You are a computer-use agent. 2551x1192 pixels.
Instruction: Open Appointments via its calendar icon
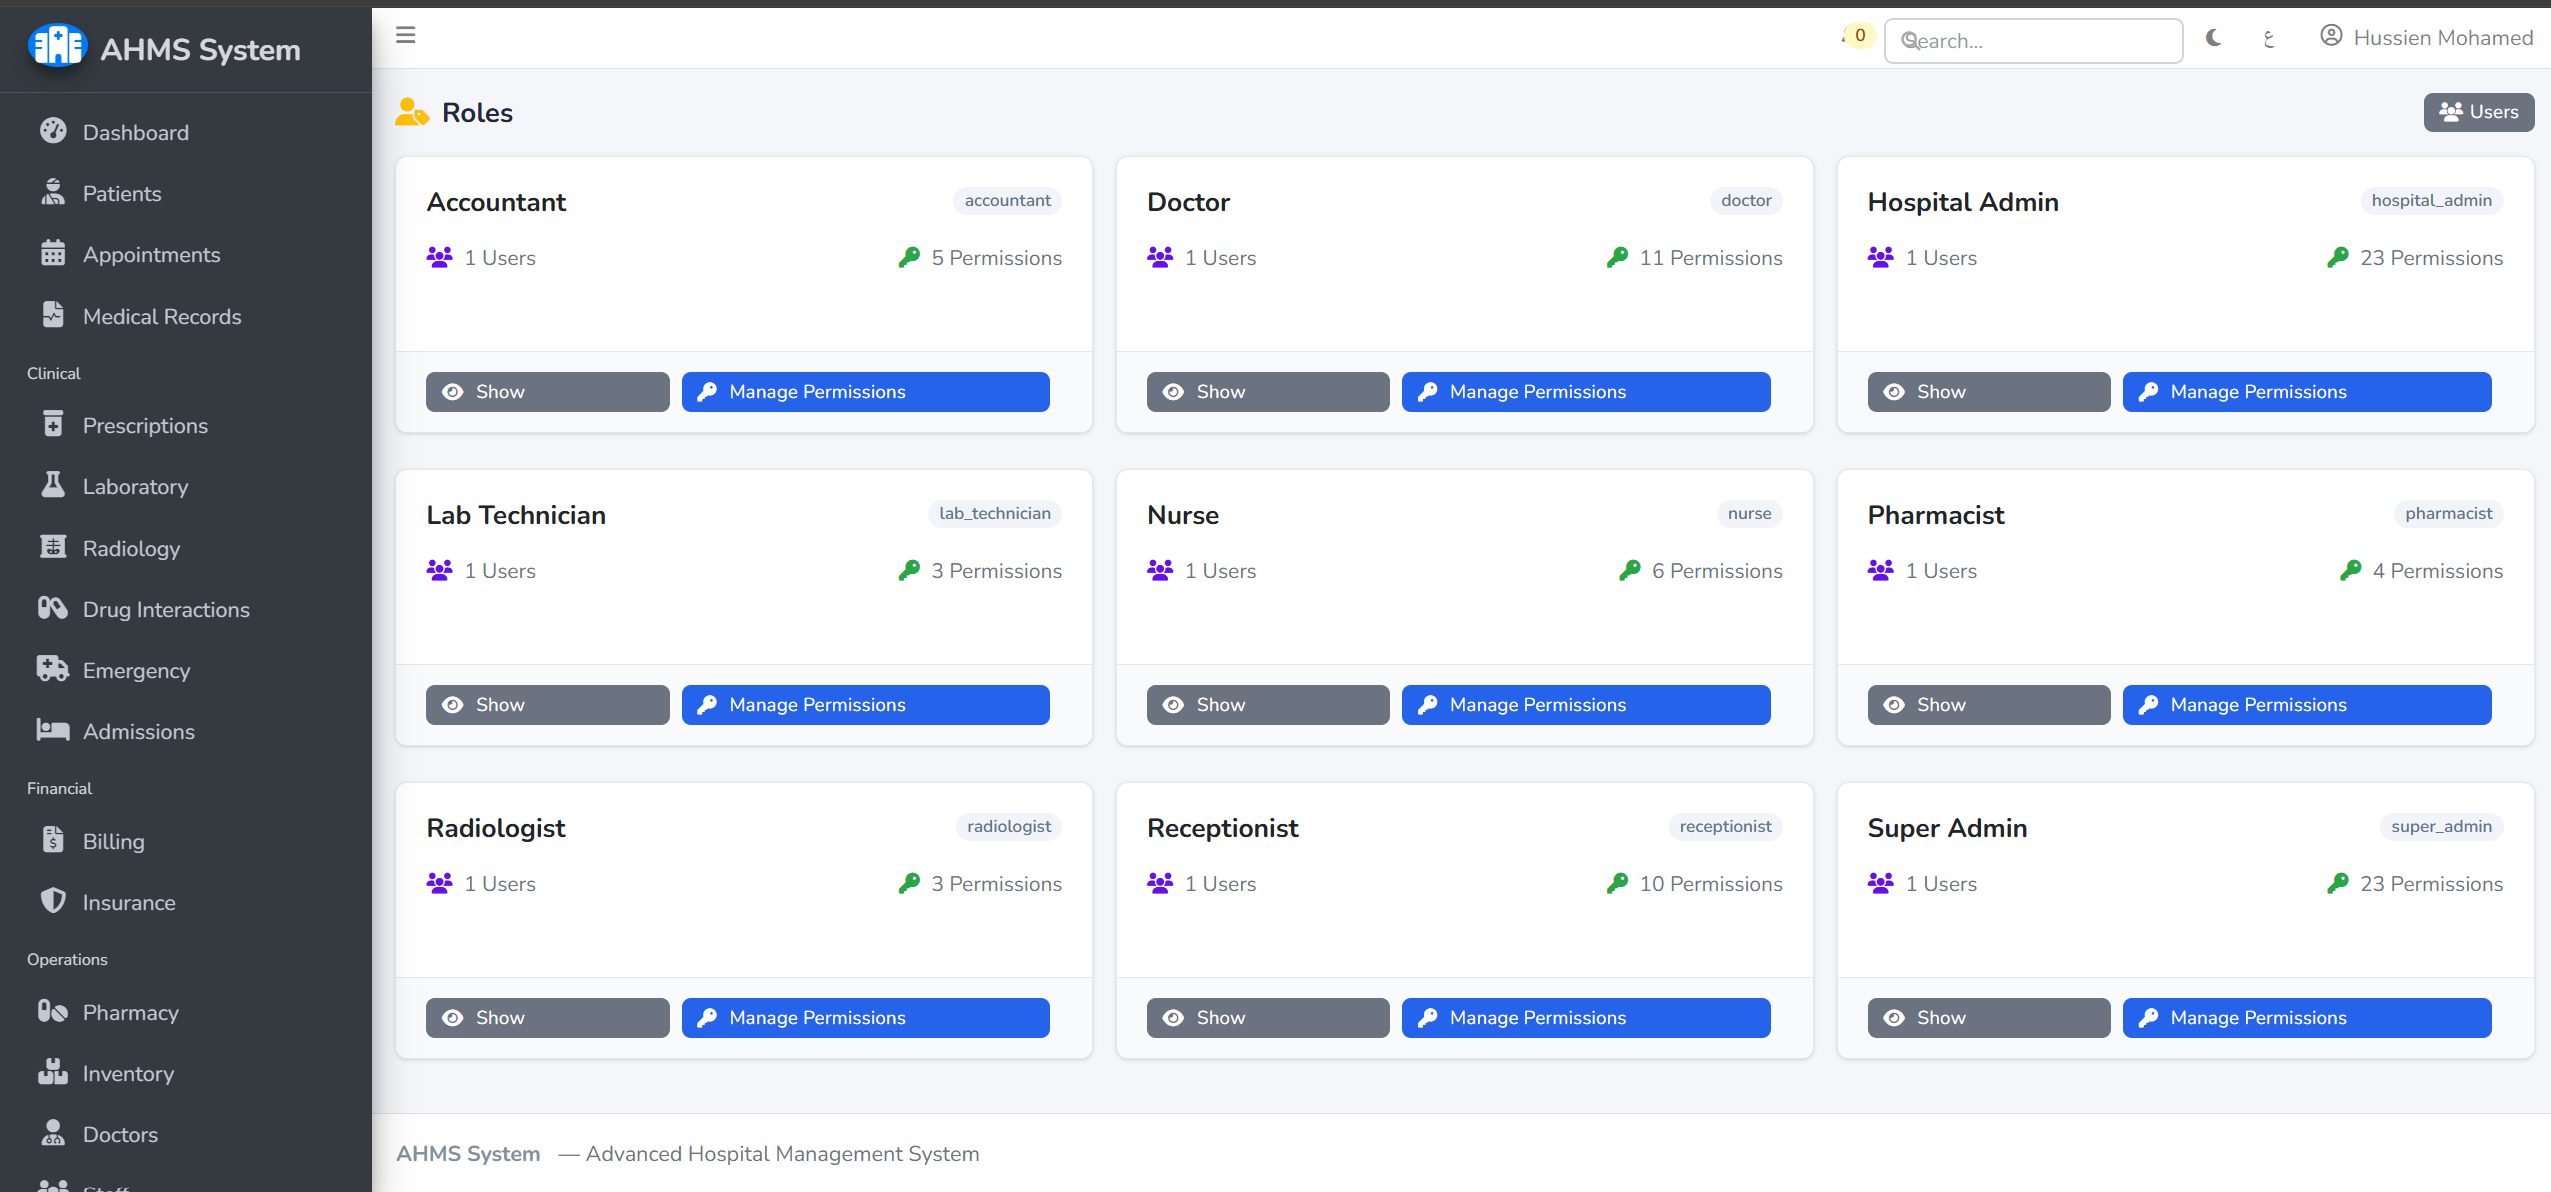tap(53, 254)
